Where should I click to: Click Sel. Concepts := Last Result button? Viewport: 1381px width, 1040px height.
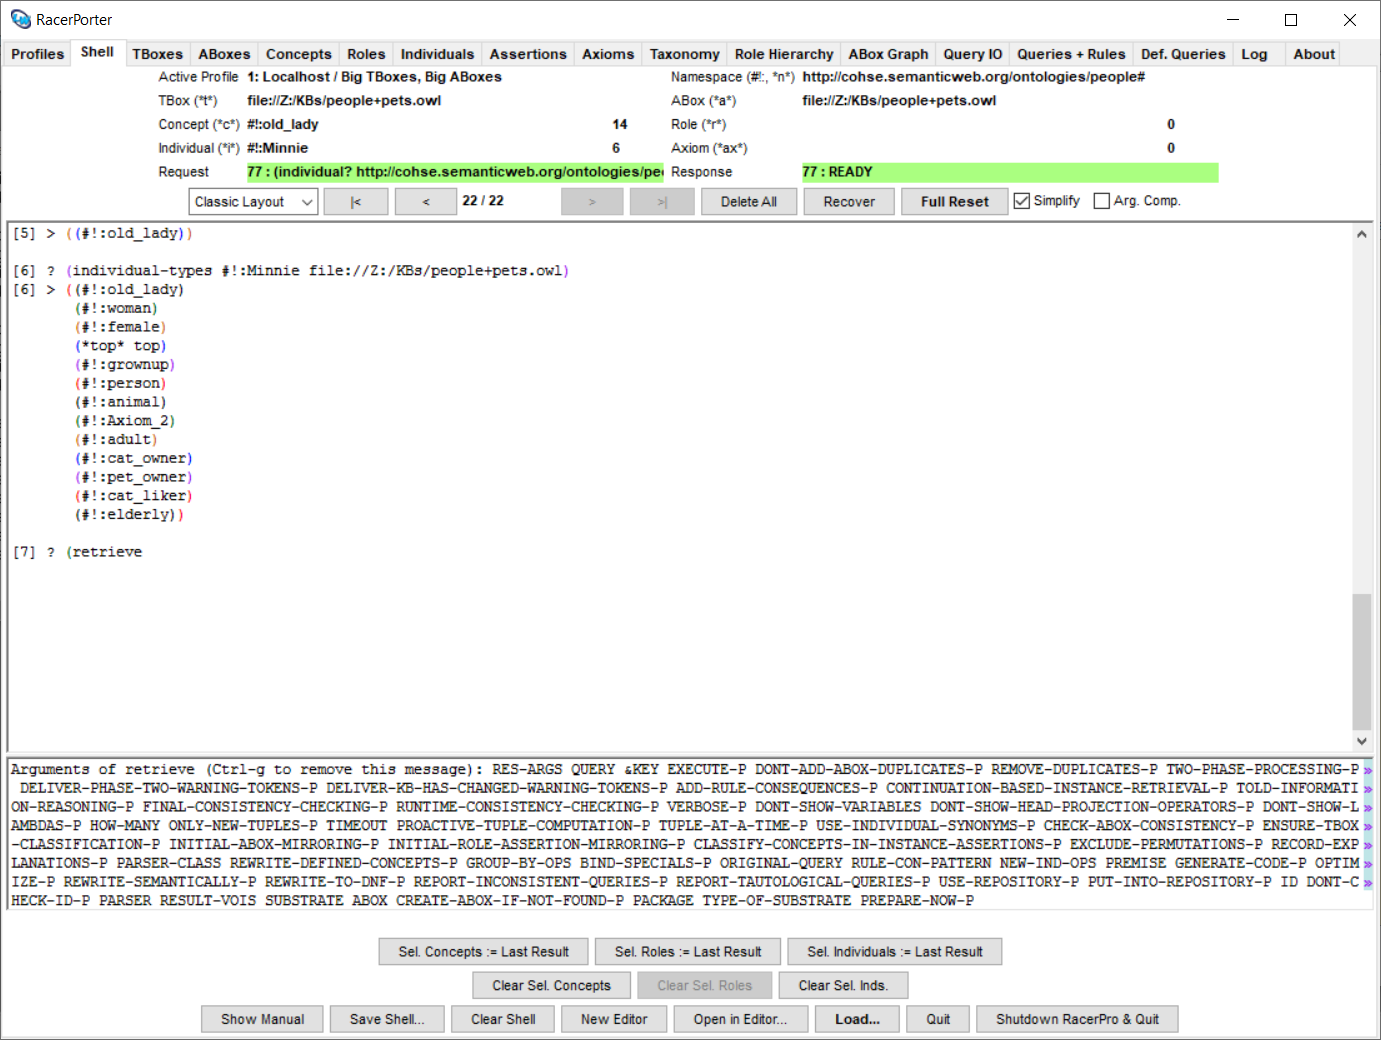coord(483,952)
